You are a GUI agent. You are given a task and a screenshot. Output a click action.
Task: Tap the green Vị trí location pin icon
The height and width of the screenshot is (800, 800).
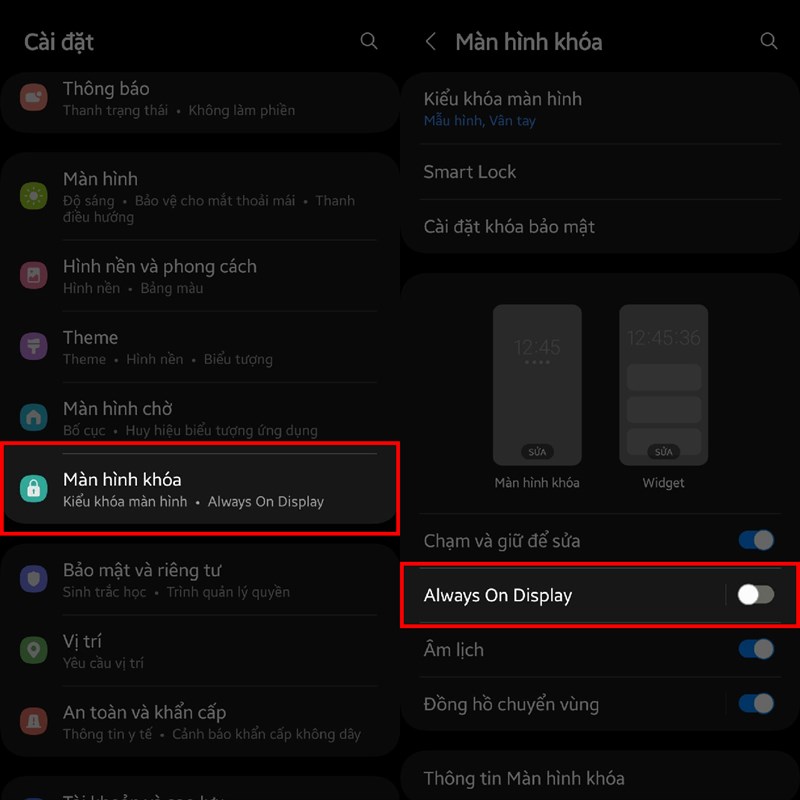tap(34, 650)
